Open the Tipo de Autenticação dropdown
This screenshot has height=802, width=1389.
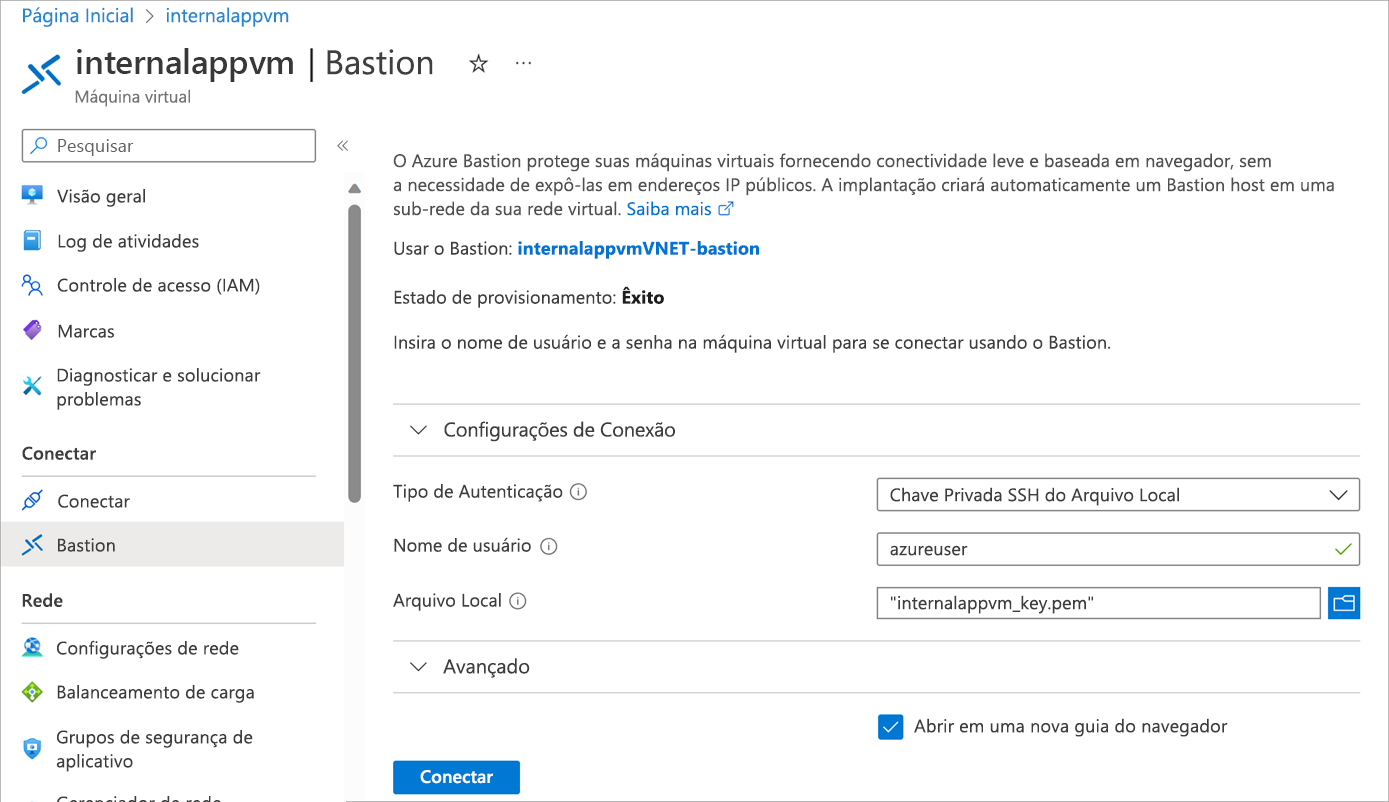tap(1118, 495)
